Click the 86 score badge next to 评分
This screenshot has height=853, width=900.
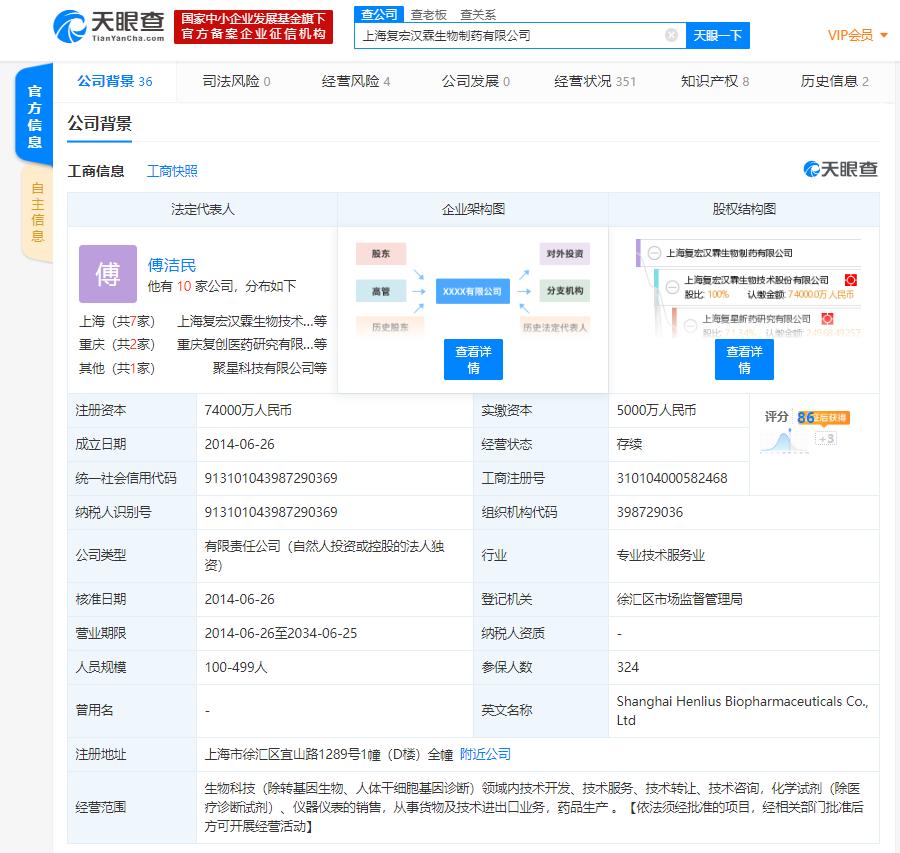click(x=806, y=418)
